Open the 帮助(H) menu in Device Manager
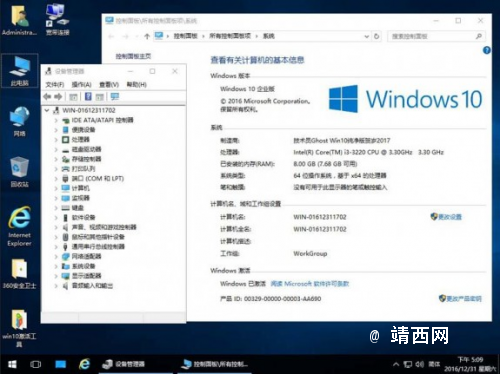The width and height of the screenshot is (500, 374). [x=137, y=85]
